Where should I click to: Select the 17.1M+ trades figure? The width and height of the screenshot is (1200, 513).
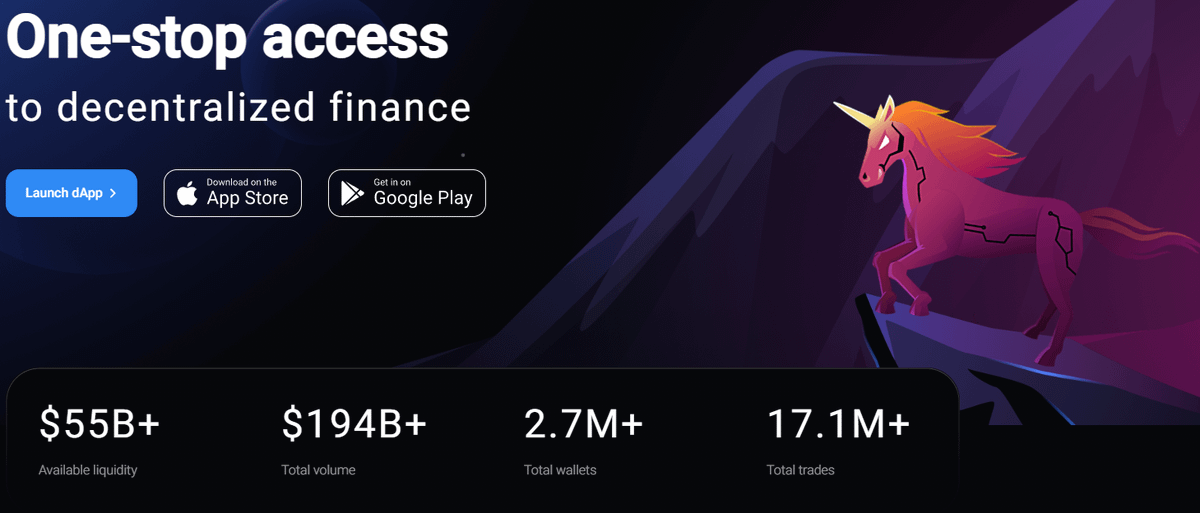click(838, 424)
